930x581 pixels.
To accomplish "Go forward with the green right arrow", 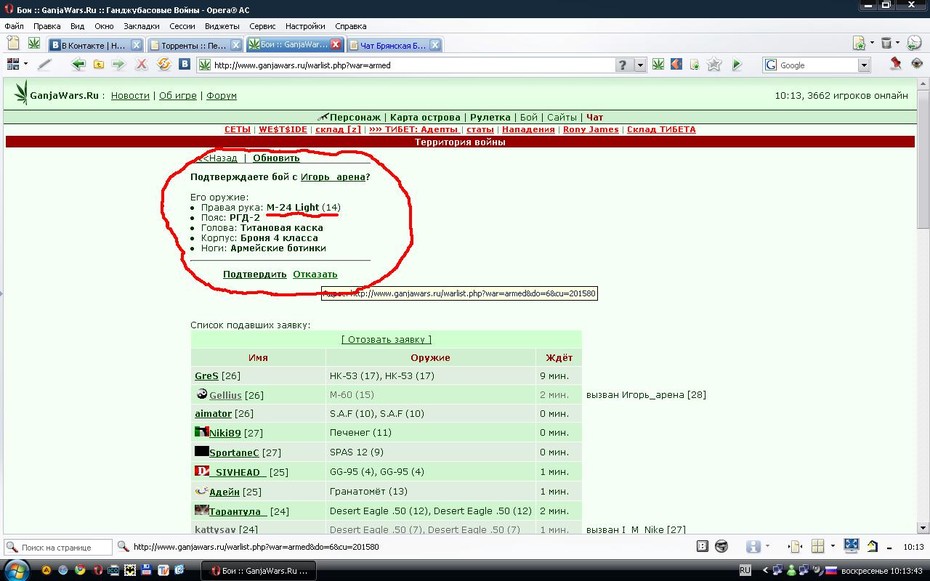I will coord(119,65).
